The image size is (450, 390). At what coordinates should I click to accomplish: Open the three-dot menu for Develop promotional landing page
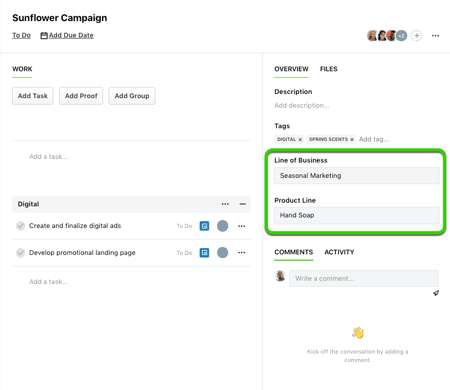click(x=242, y=253)
